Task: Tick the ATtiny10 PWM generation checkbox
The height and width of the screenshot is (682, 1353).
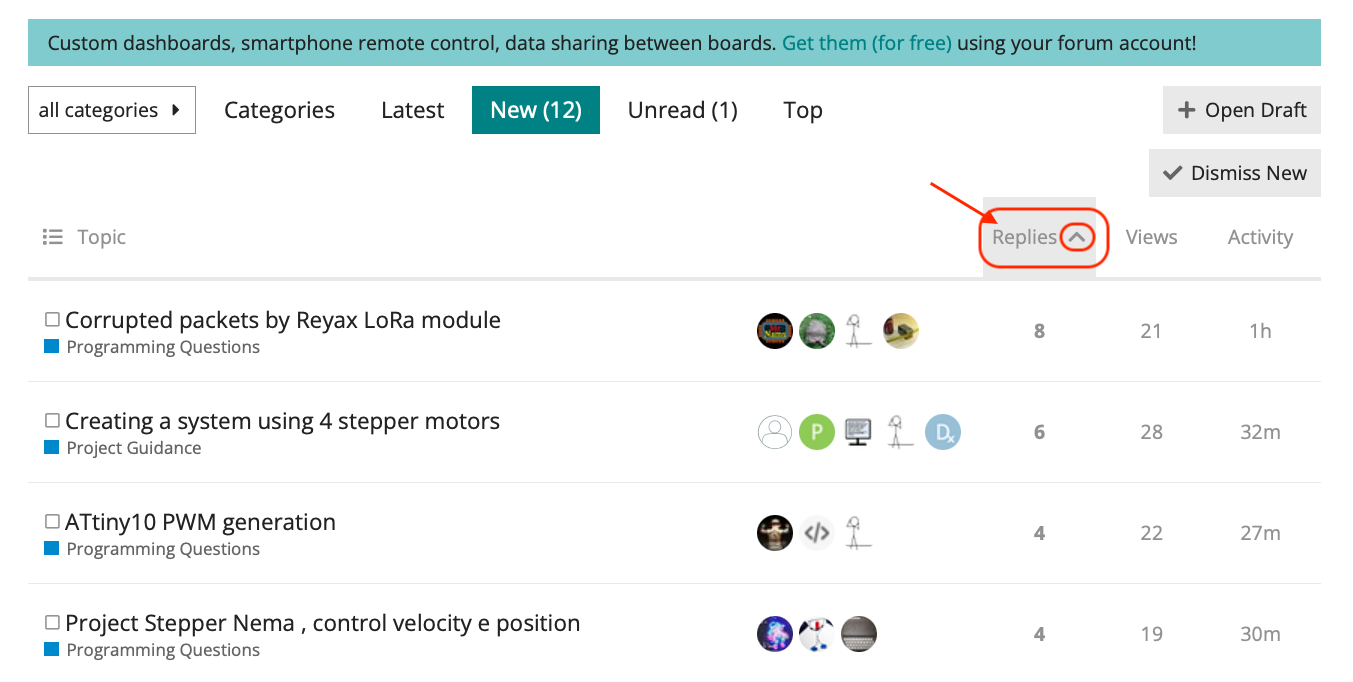Action: 53,522
